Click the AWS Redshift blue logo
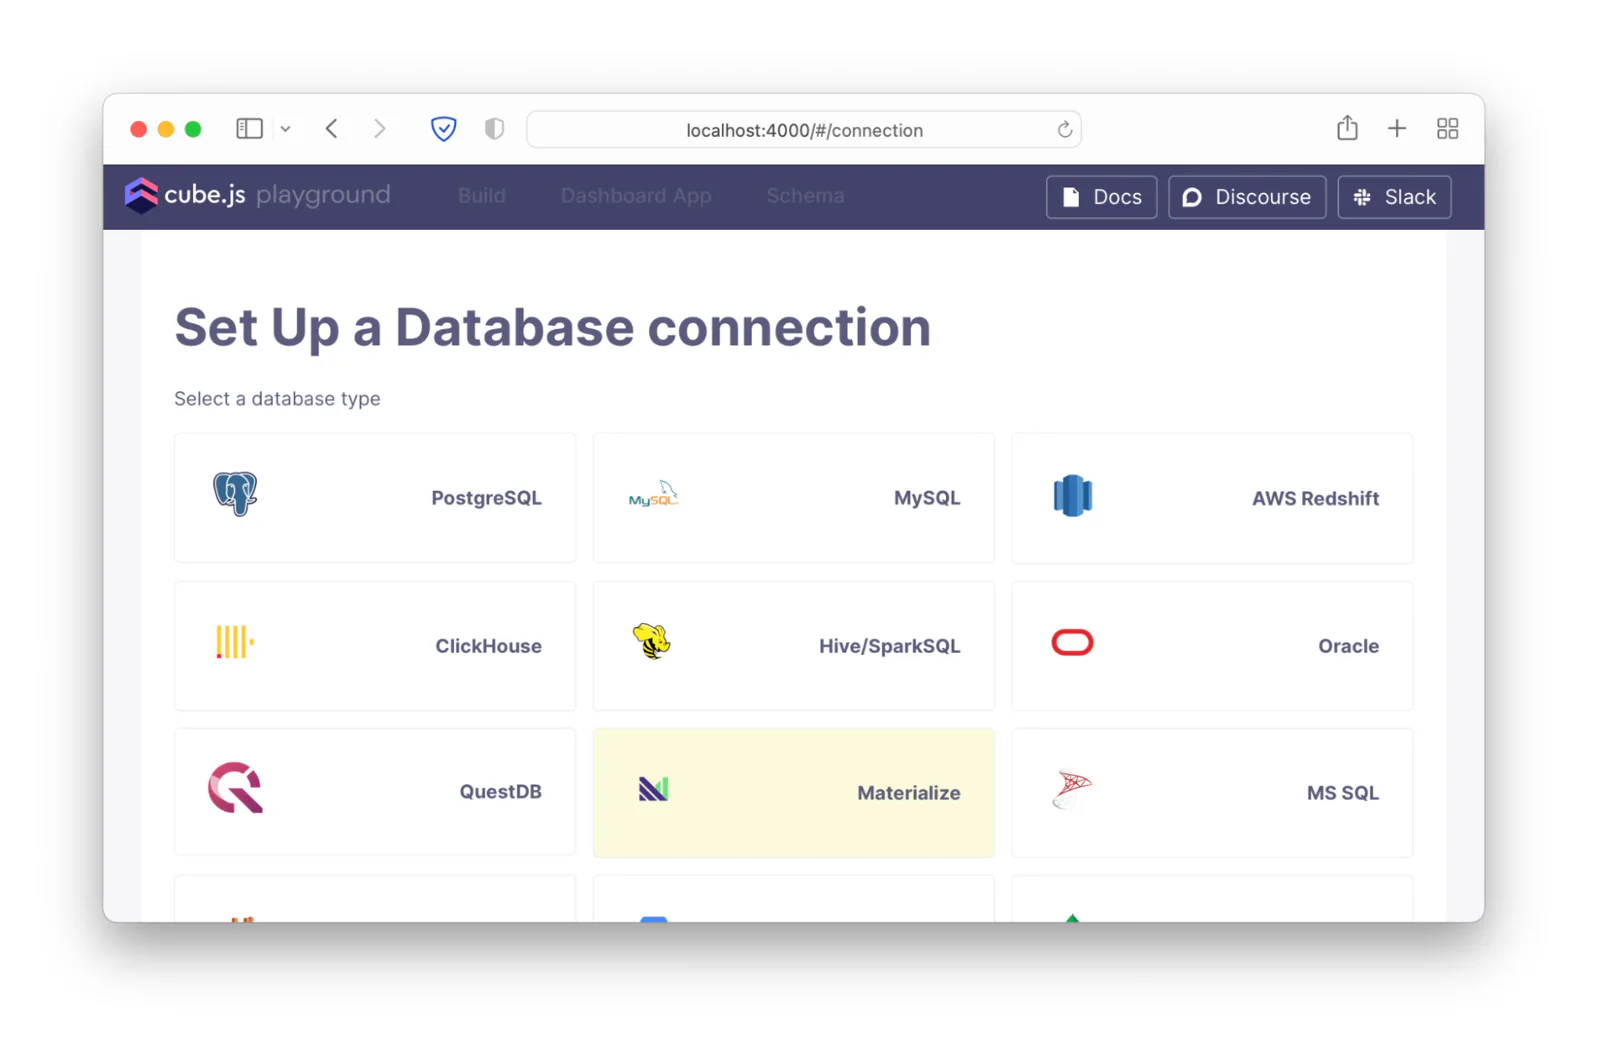Image resolution: width=1600 pixels, height=1045 pixels. click(1072, 496)
